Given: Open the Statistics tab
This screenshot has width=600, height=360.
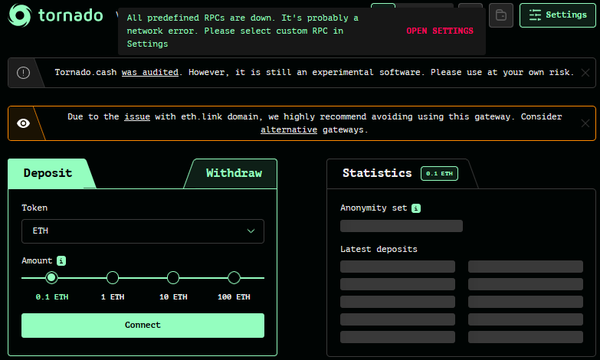Looking at the screenshot, I should (x=377, y=173).
